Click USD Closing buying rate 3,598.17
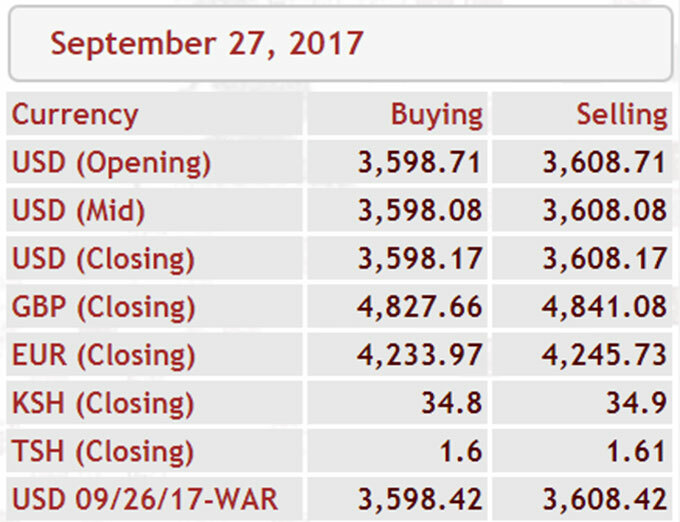Viewport: 680px width, 522px height. (419, 259)
